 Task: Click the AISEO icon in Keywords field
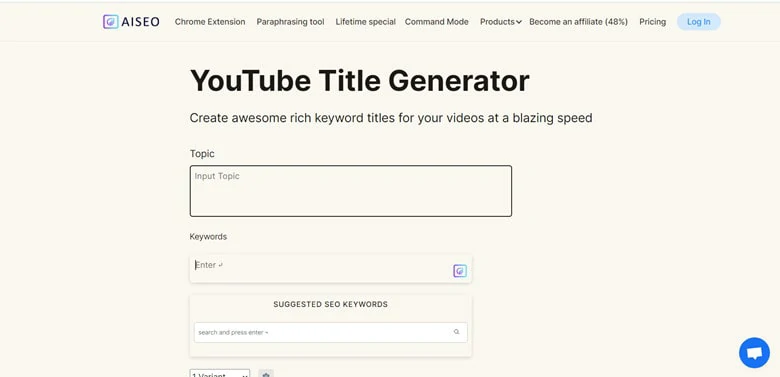[x=460, y=271]
